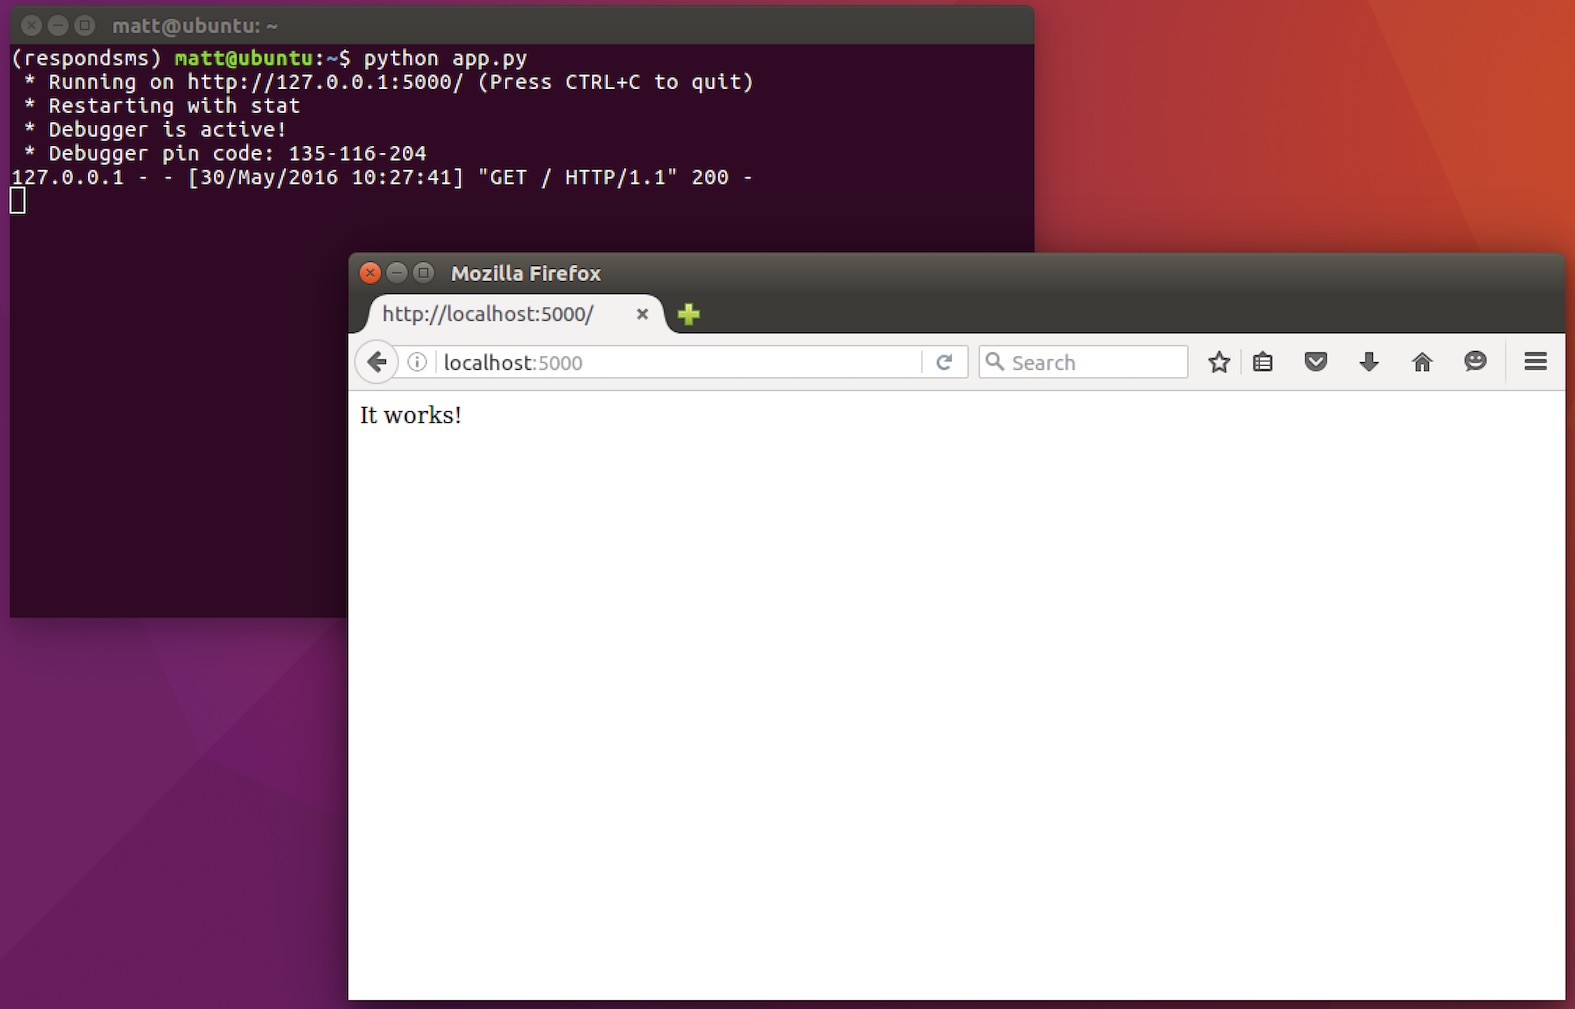The width and height of the screenshot is (1575, 1009).
Task: Show bookmarks list icon
Action: click(1263, 362)
